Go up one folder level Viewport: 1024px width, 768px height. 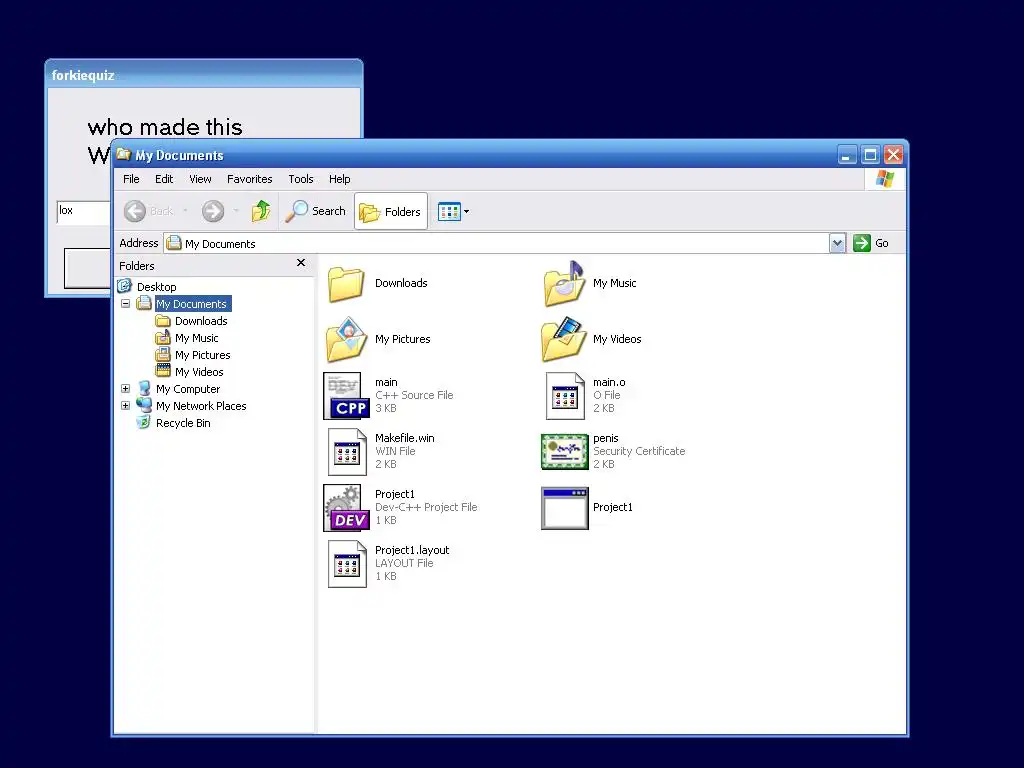[261, 211]
